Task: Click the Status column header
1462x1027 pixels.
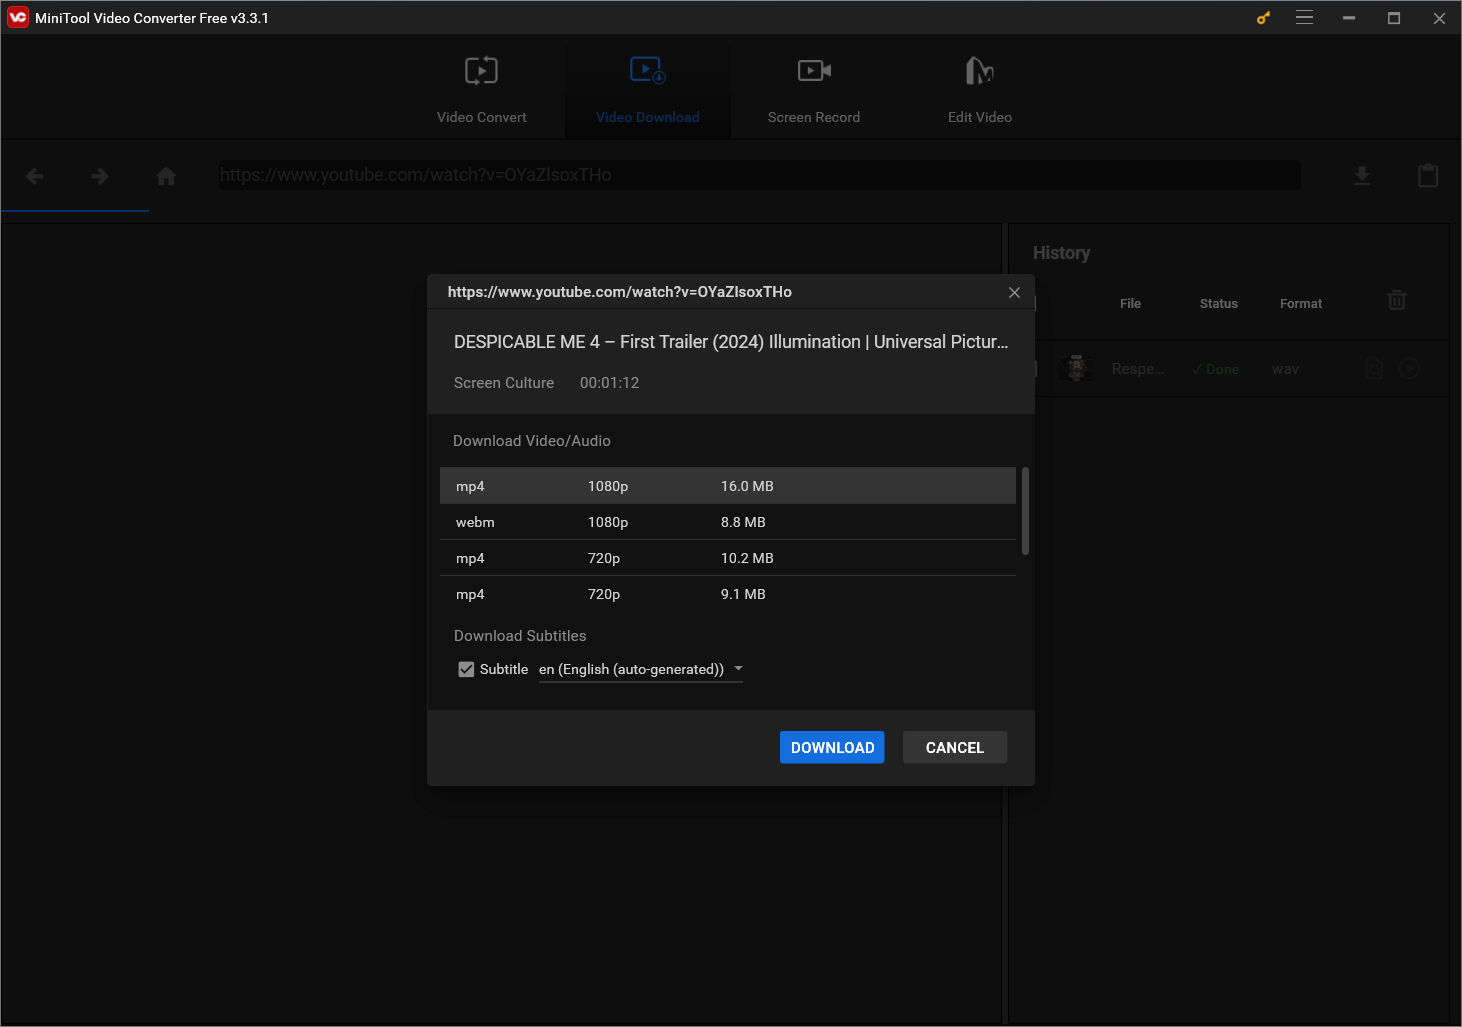Action: click(x=1219, y=304)
